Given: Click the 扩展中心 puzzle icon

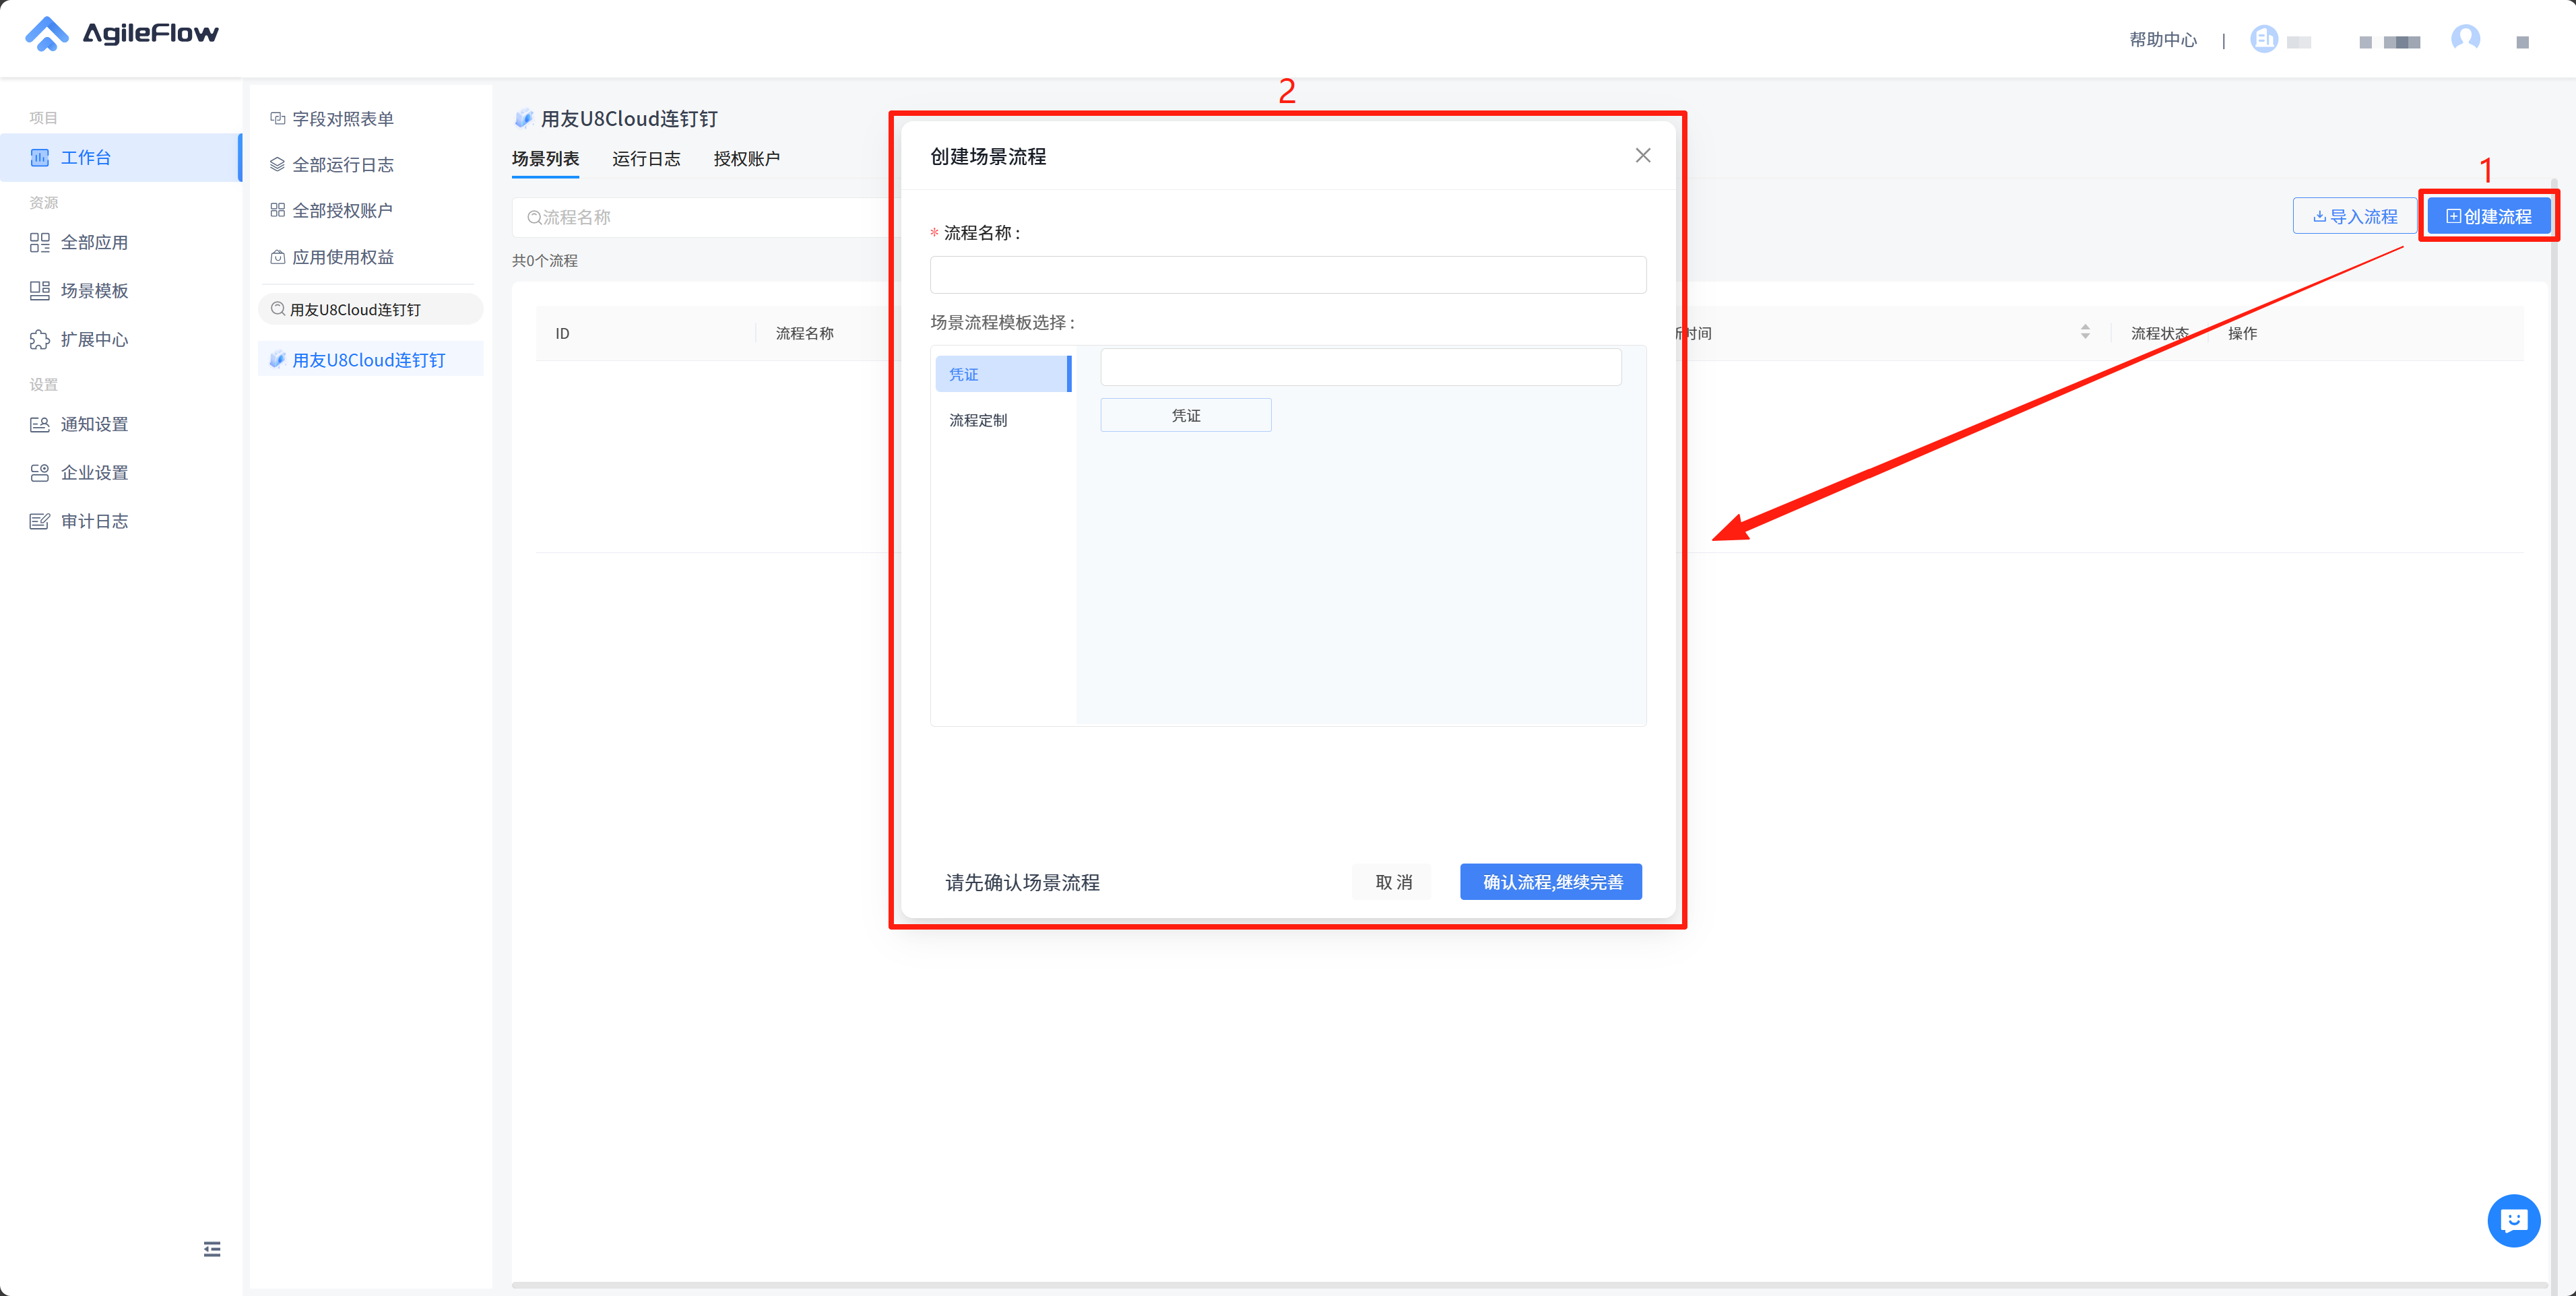Looking at the screenshot, I should pos(40,339).
